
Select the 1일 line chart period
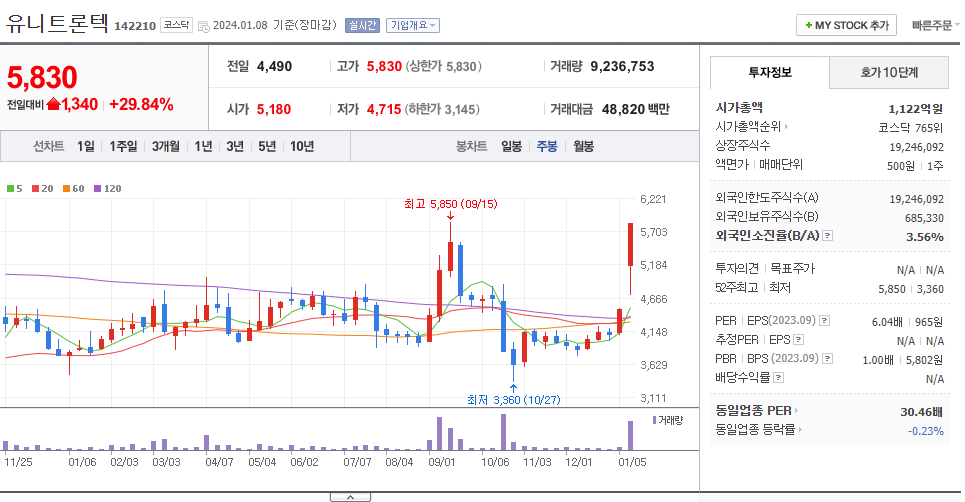point(86,146)
